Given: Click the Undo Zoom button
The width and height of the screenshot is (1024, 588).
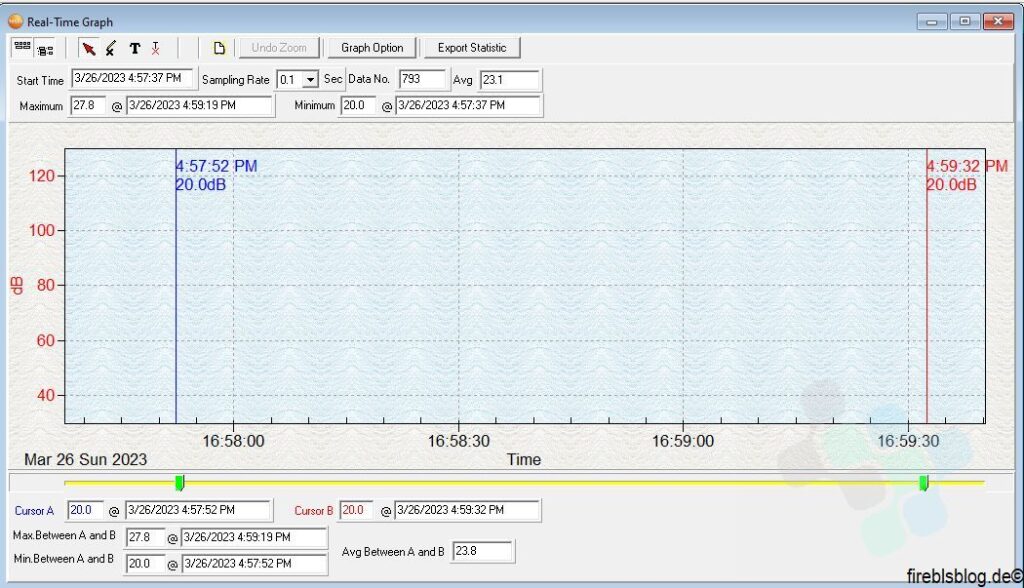Looking at the screenshot, I should pos(279,48).
